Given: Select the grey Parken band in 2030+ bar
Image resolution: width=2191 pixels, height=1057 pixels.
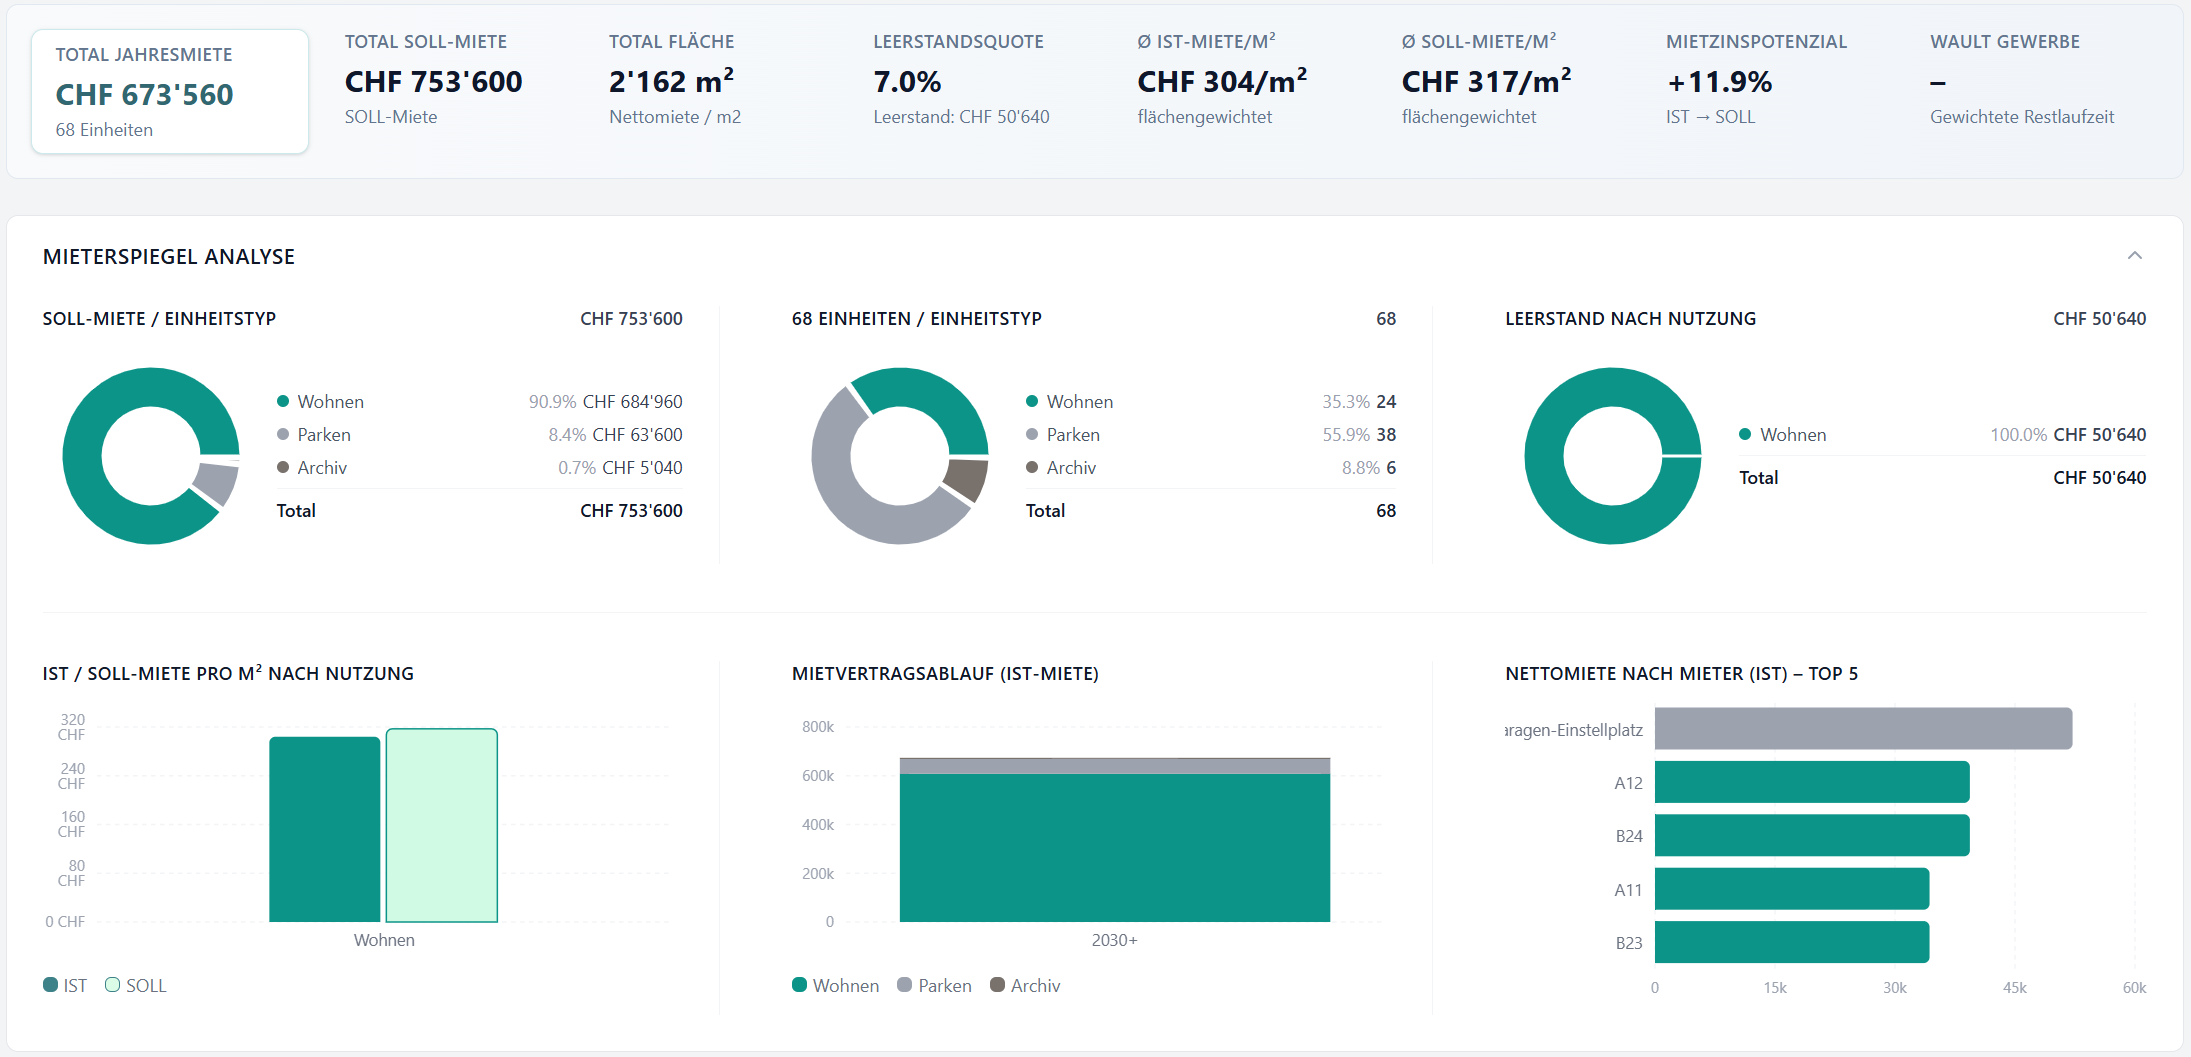Looking at the screenshot, I should coord(1115,766).
